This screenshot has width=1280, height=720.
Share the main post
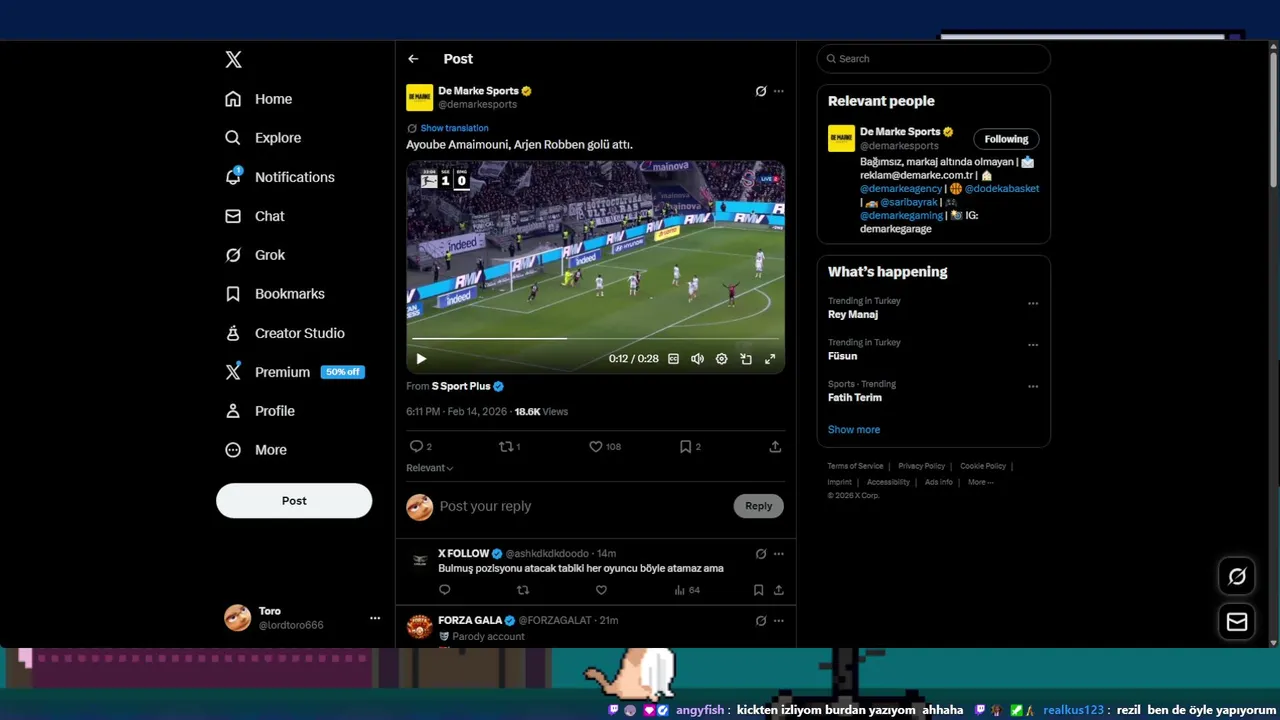pyautogui.click(x=775, y=447)
